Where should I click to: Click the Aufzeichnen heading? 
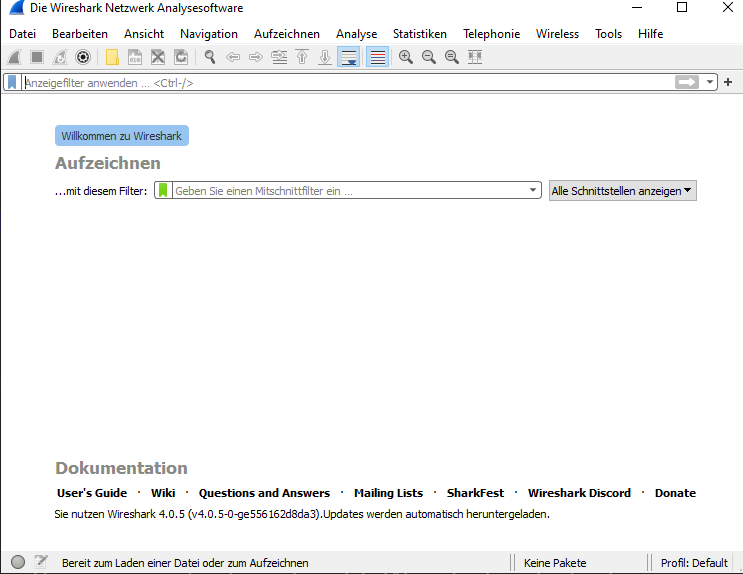108,163
